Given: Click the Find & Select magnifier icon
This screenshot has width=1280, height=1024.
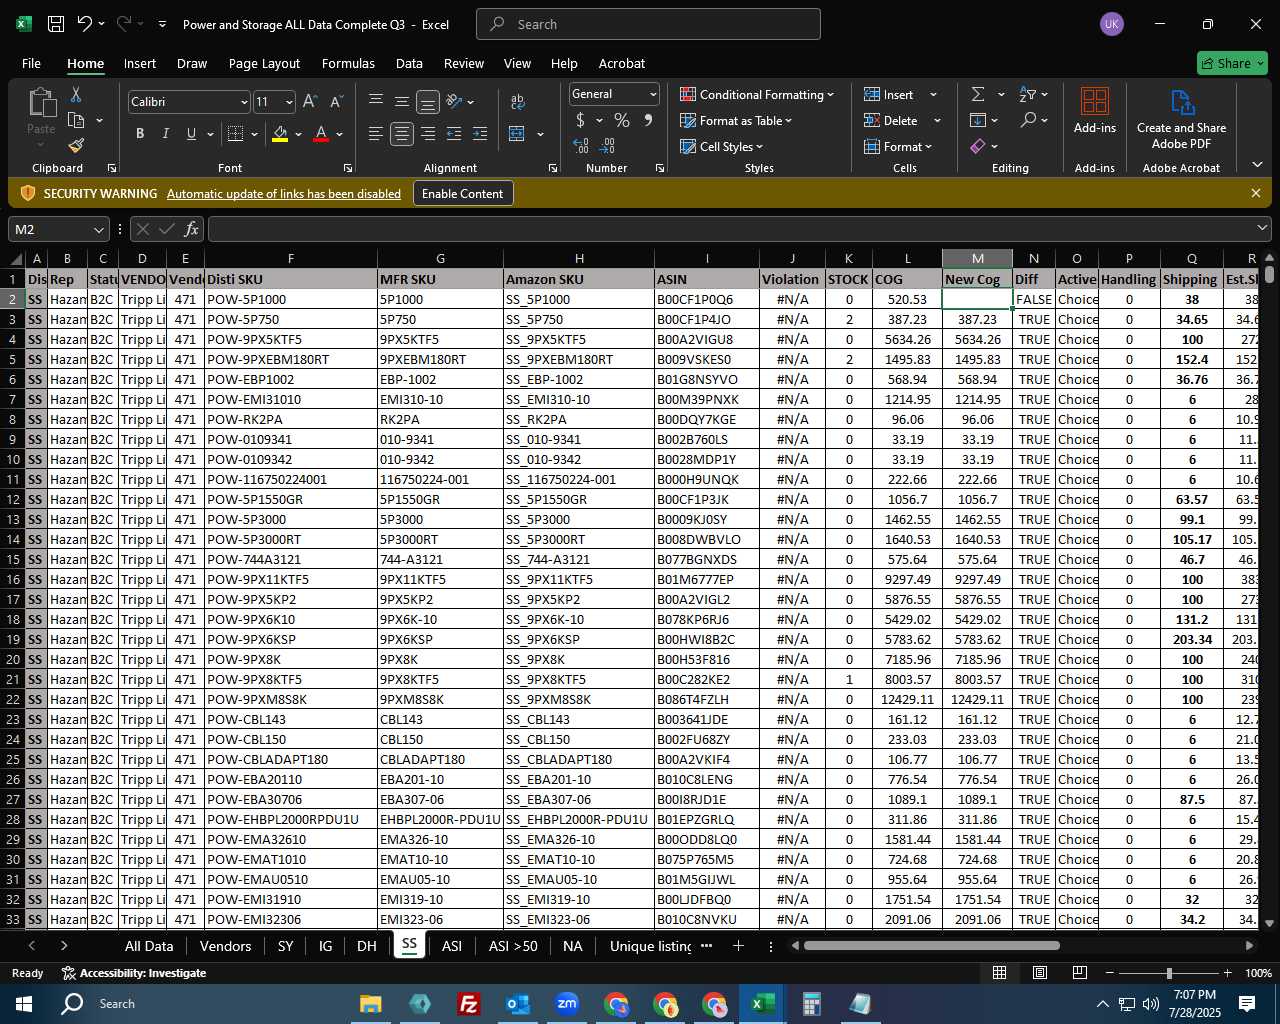Looking at the screenshot, I should tap(1028, 120).
